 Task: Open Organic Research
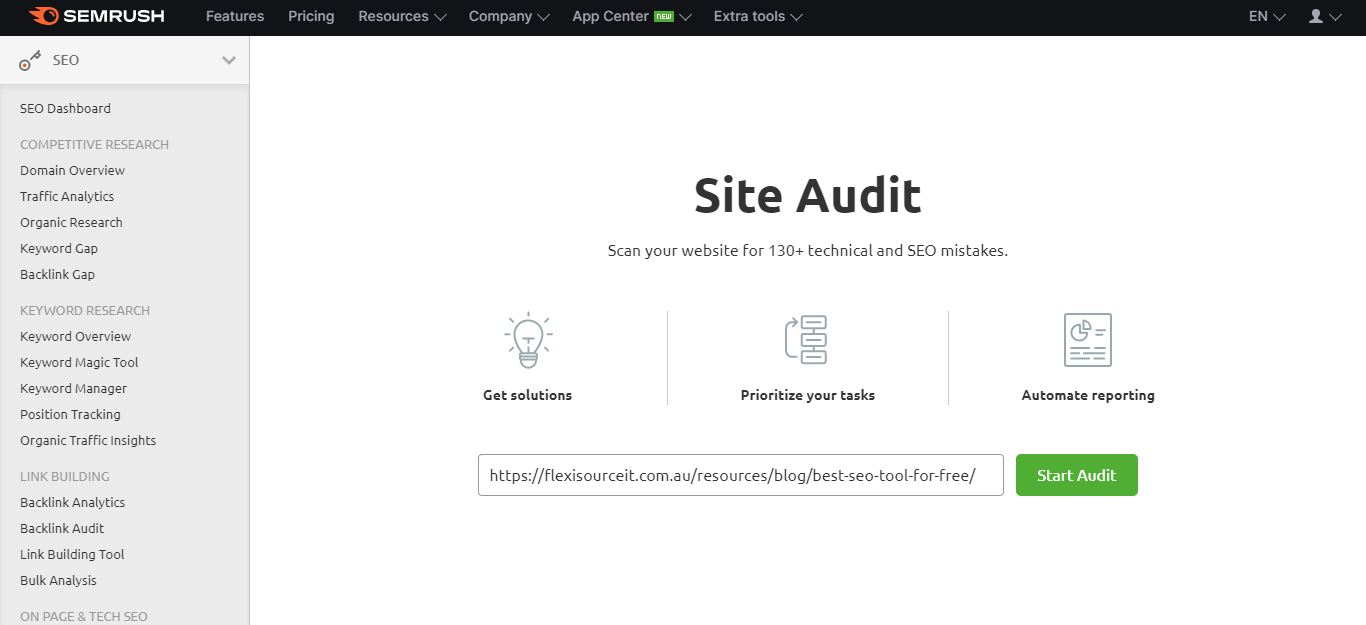point(71,222)
